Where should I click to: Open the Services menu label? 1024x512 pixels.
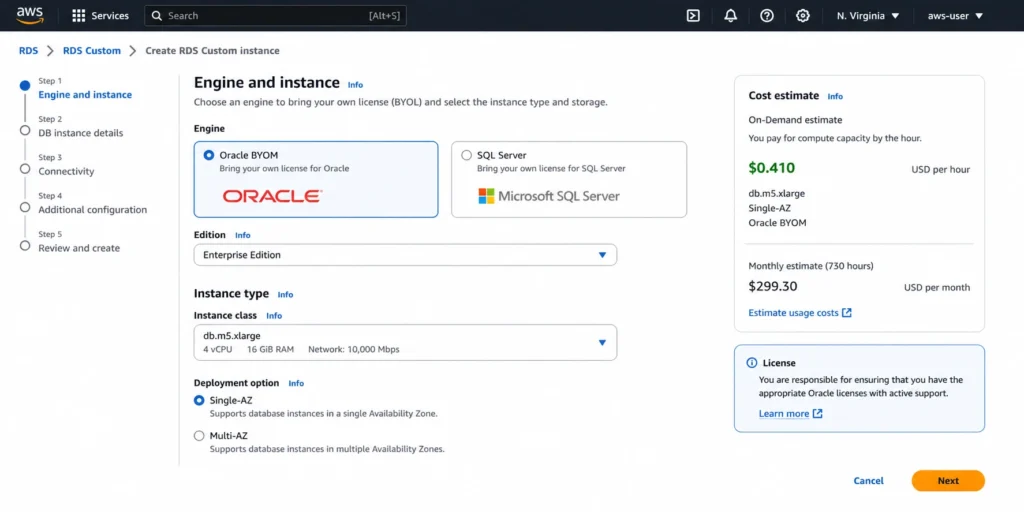pos(110,16)
